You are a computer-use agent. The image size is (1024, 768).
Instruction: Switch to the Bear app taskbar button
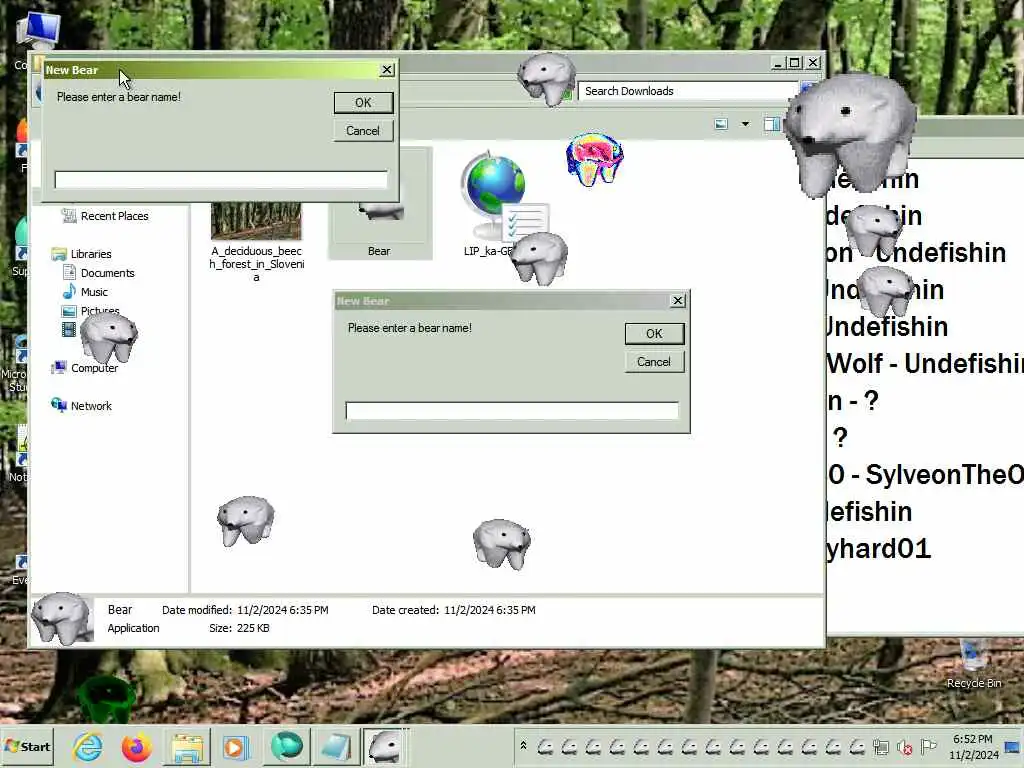click(x=385, y=746)
